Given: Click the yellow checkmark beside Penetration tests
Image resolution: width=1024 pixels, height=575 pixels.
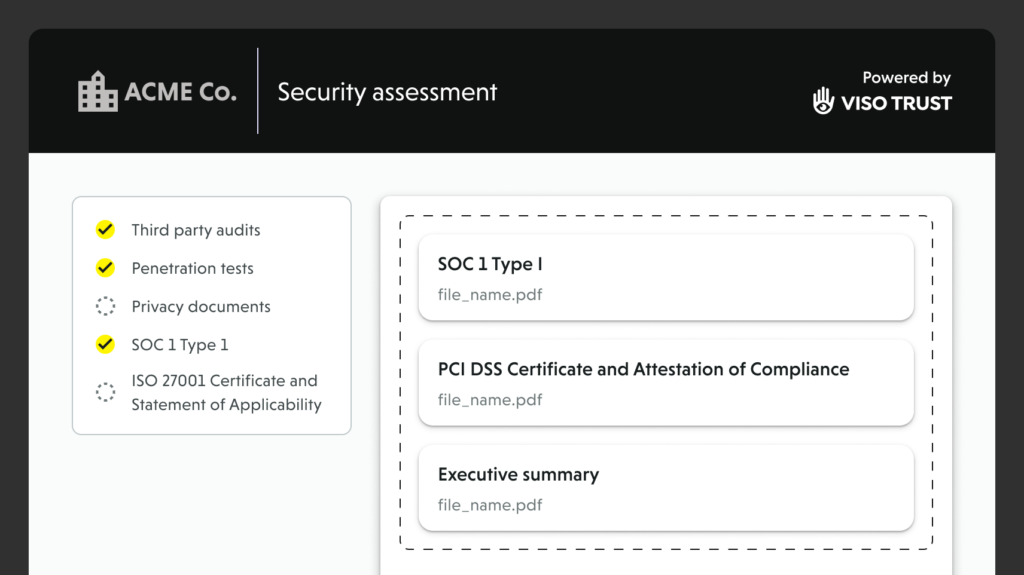Looking at the screenshot, I should (105, 268).
